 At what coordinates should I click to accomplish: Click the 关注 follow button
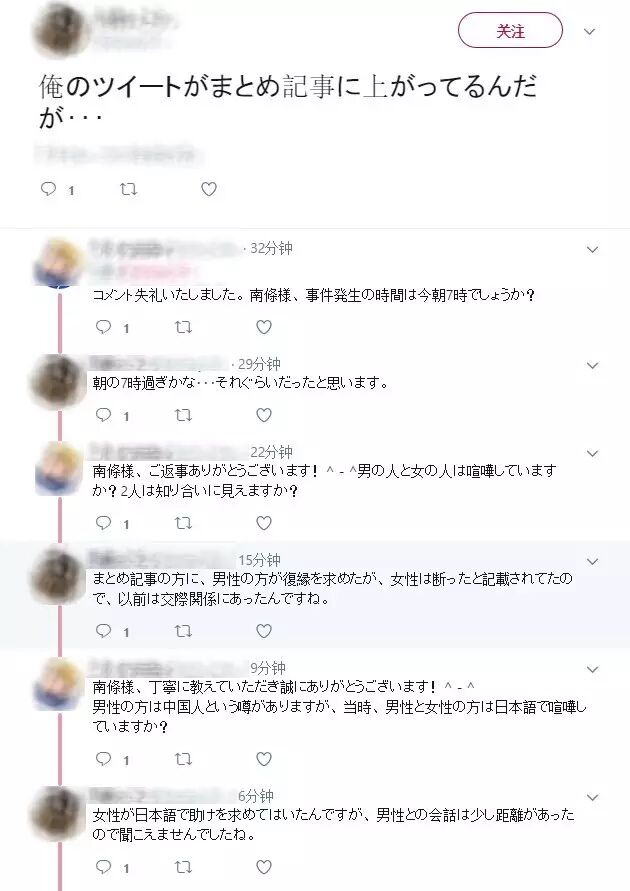(510, 31)
